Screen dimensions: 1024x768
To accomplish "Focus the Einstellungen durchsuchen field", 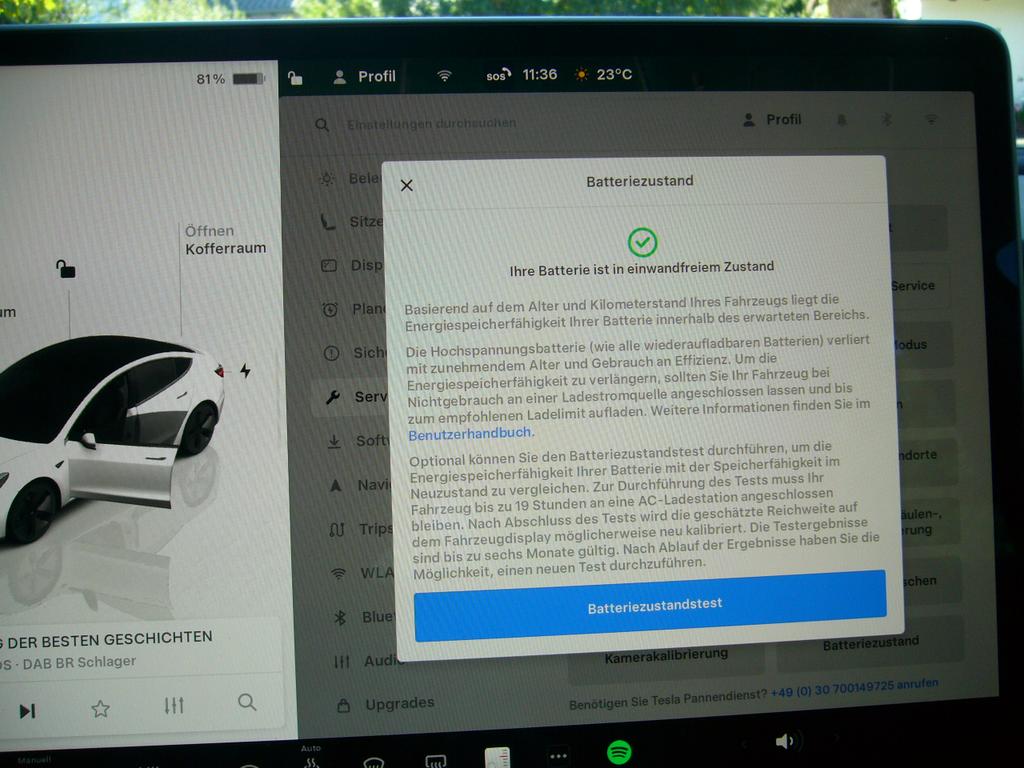I will (x=432, y=123).
